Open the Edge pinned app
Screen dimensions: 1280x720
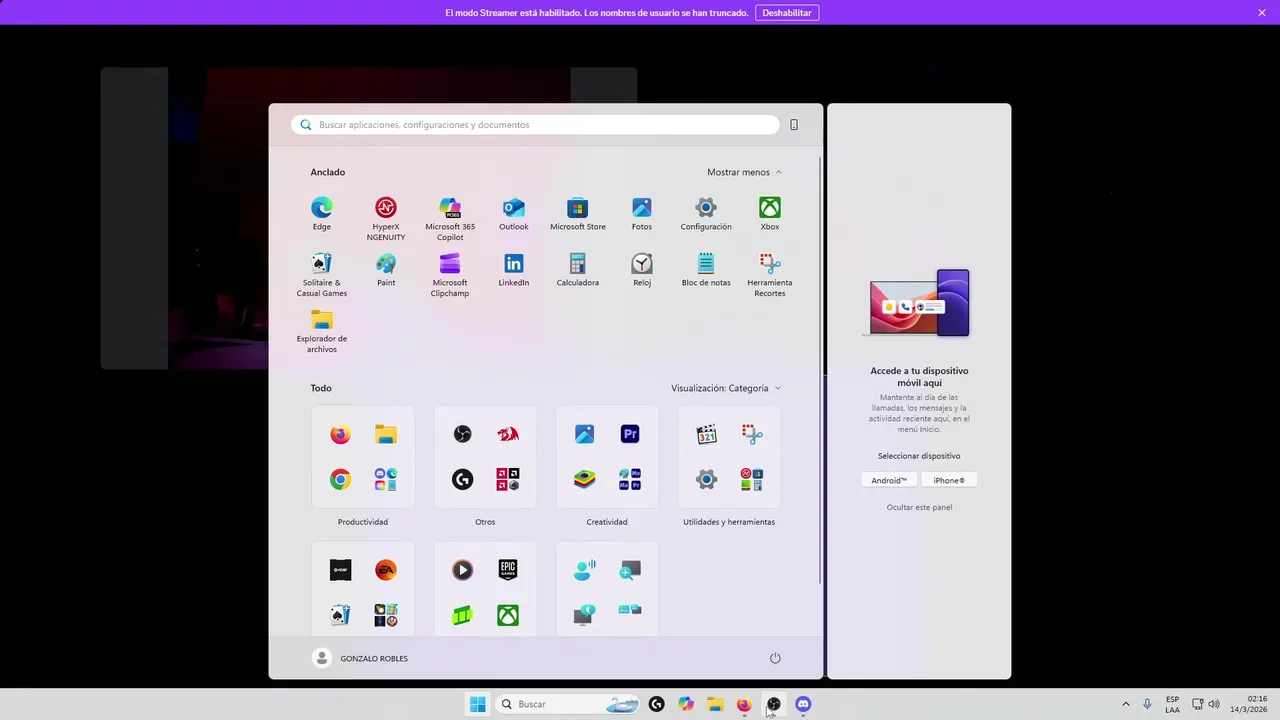321,213
